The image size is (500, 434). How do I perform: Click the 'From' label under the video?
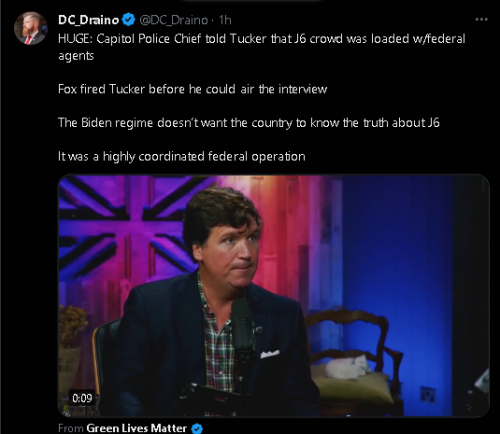click(71, 428)
